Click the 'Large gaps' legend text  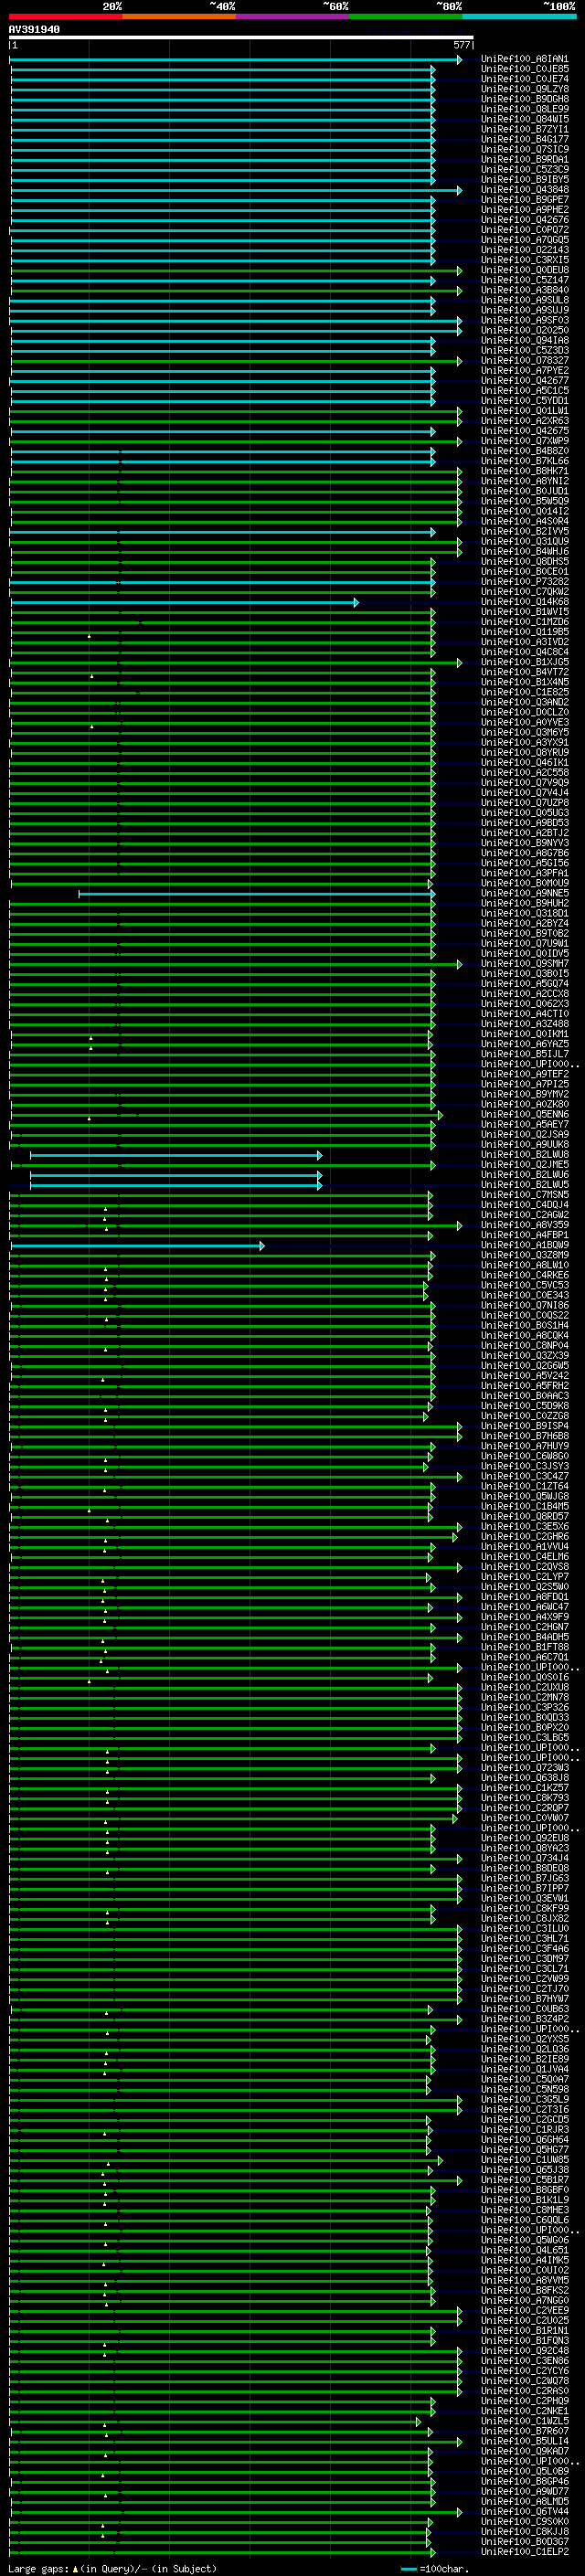pos(38,2568)
